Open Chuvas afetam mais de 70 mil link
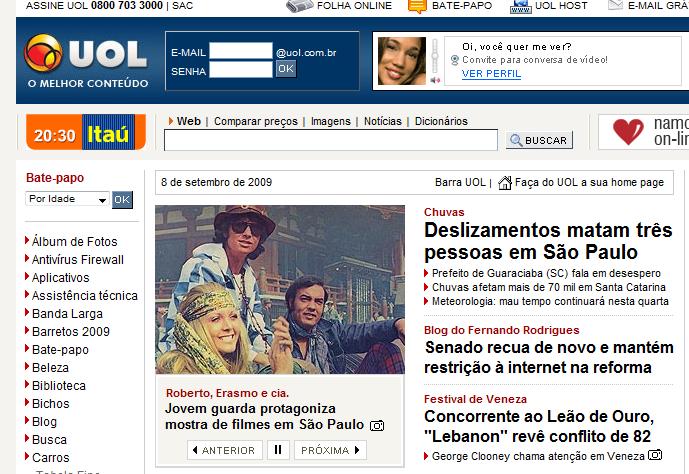689x474 pixels. [549, 287]
